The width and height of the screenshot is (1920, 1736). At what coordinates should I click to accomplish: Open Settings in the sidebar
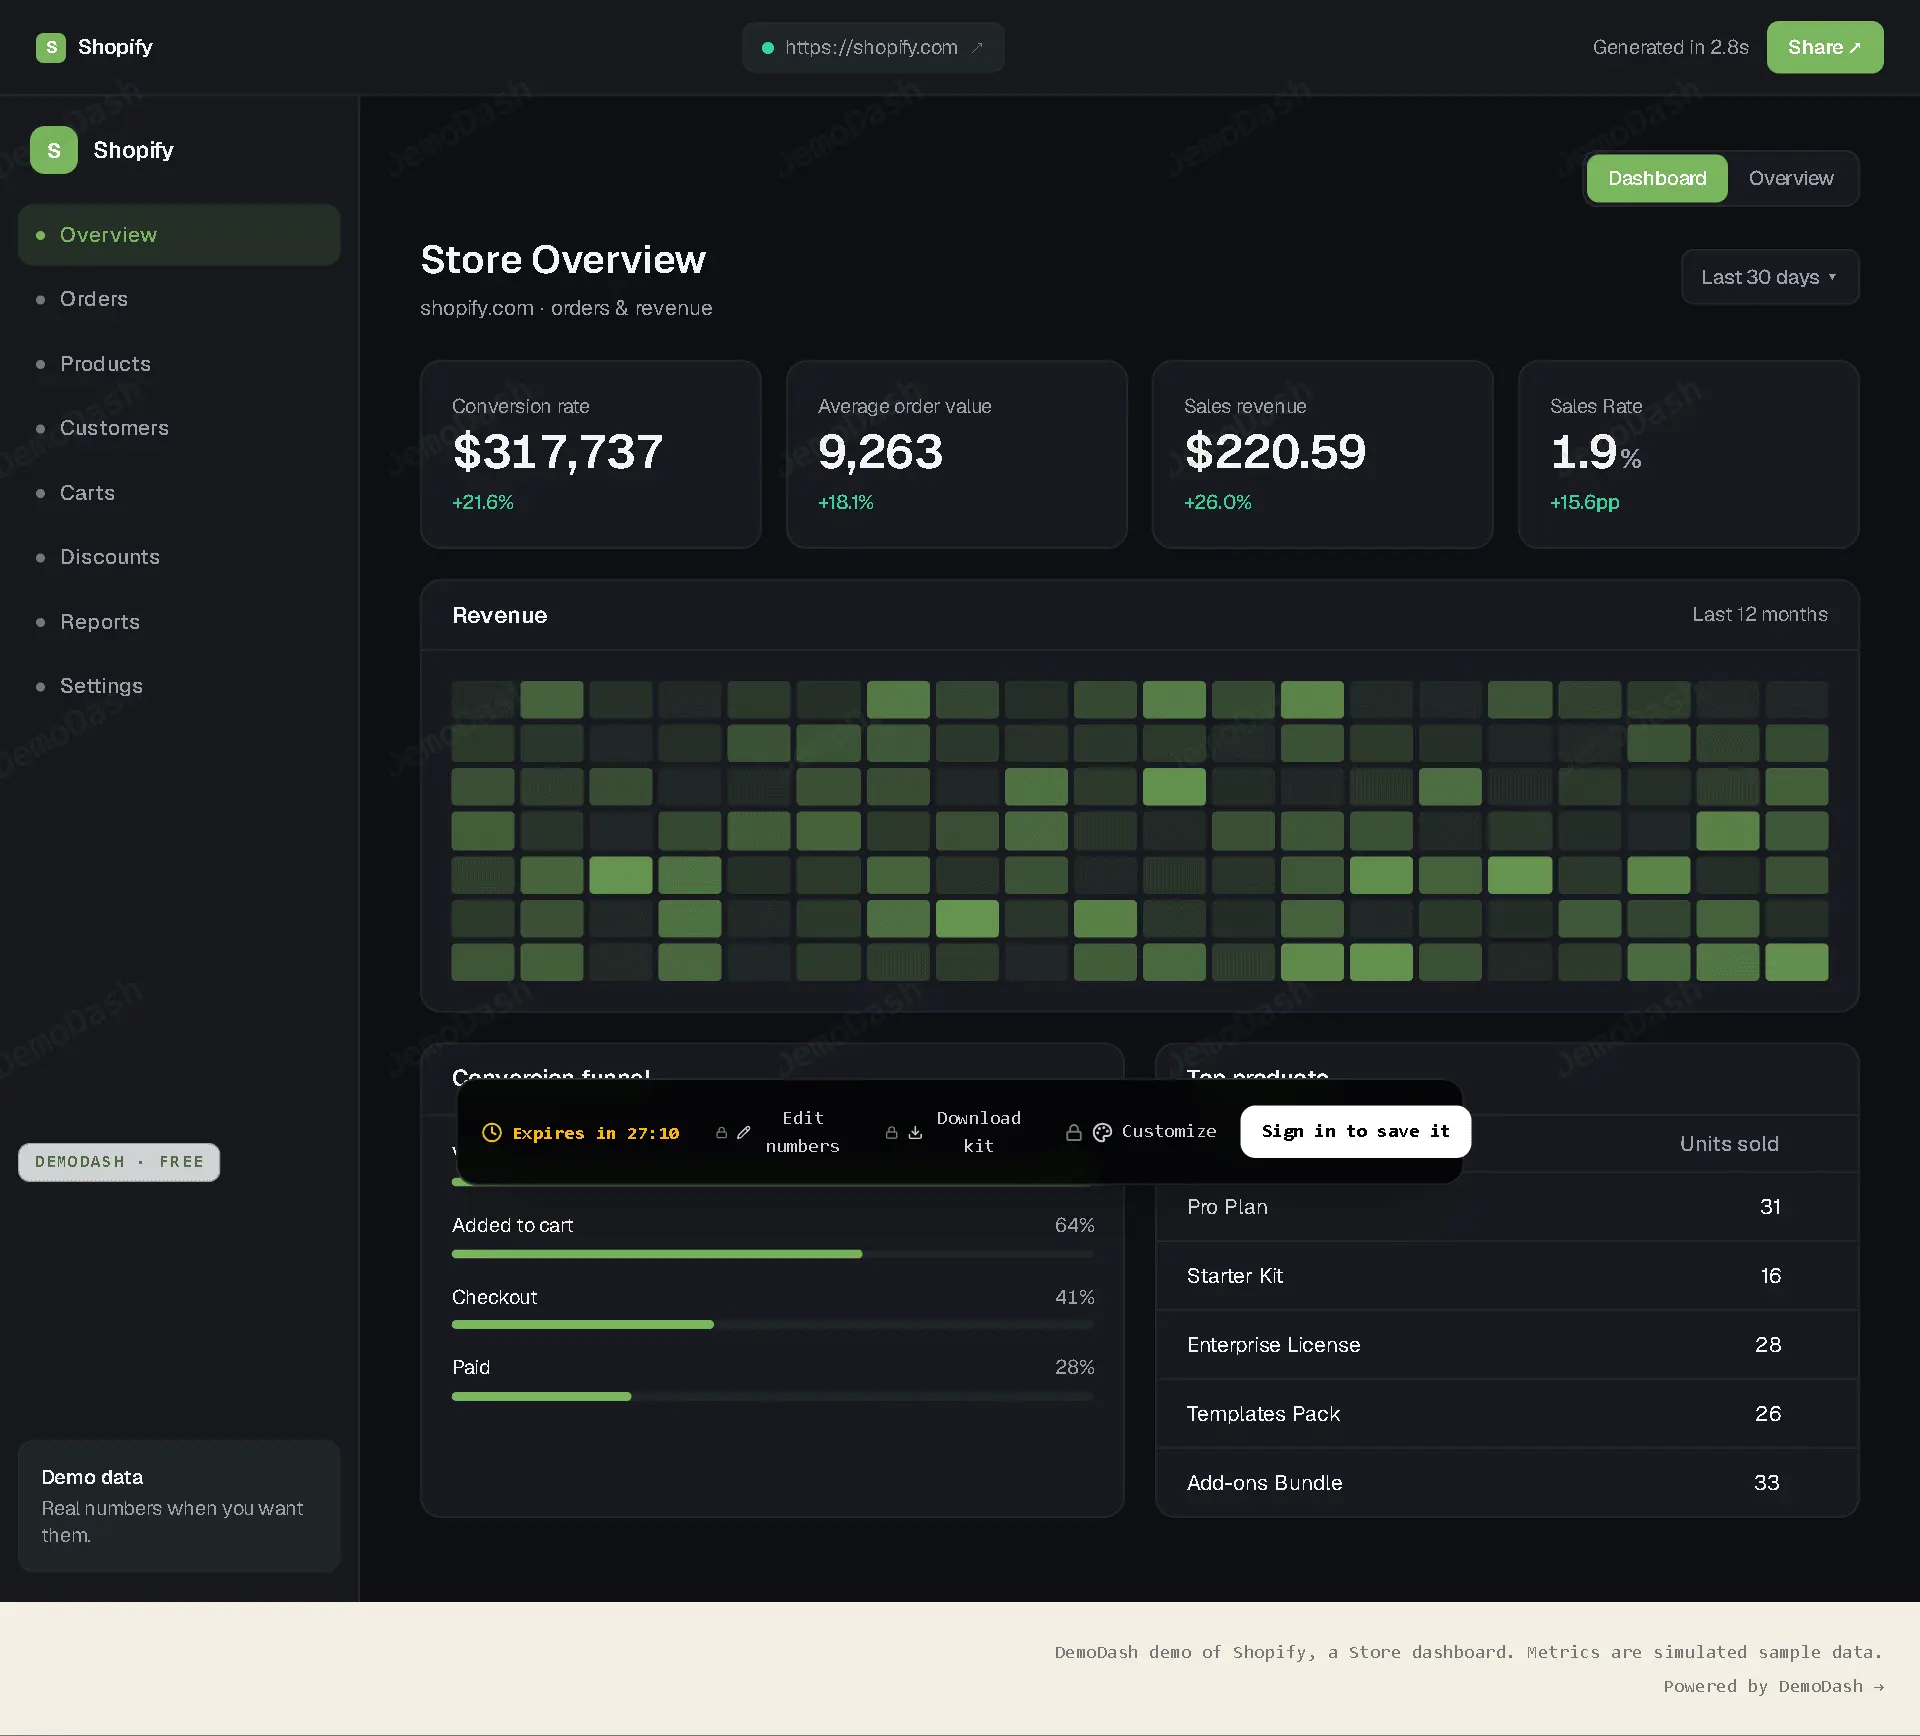pyautogui.click(x=179, y=686)
